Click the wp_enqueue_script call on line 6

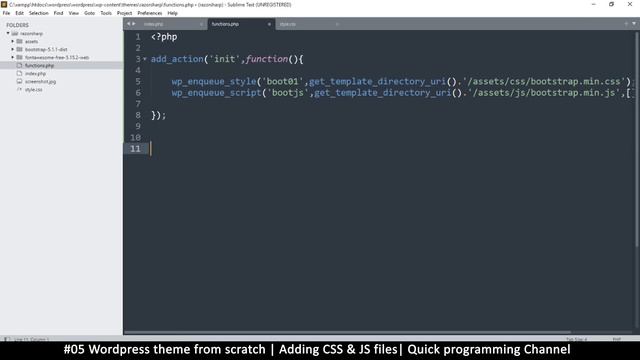(216, 93)
